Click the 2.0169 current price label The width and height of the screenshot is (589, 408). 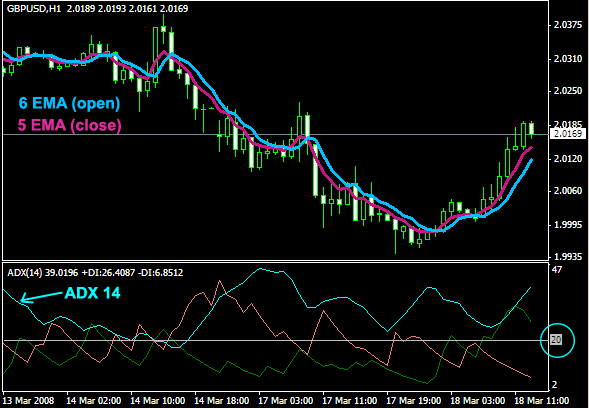tap(568, 134)
